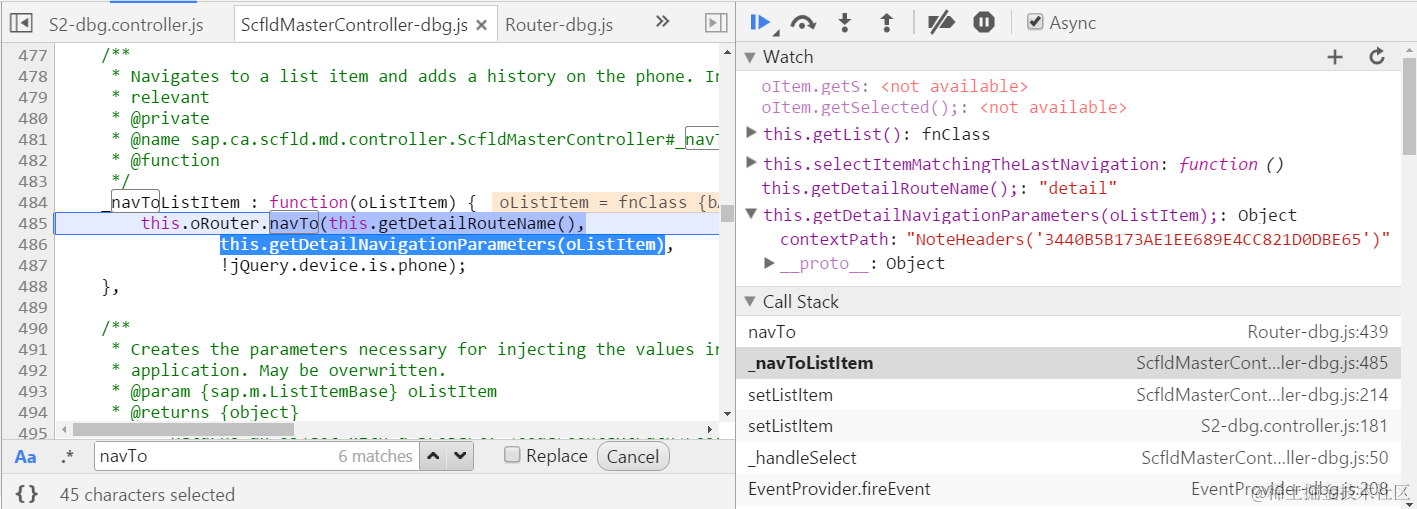This screenshot has height=509, width=1417.
Task: Close the ScfldMasterController-dbg.js tab
Action: click(x=483, y=25)
